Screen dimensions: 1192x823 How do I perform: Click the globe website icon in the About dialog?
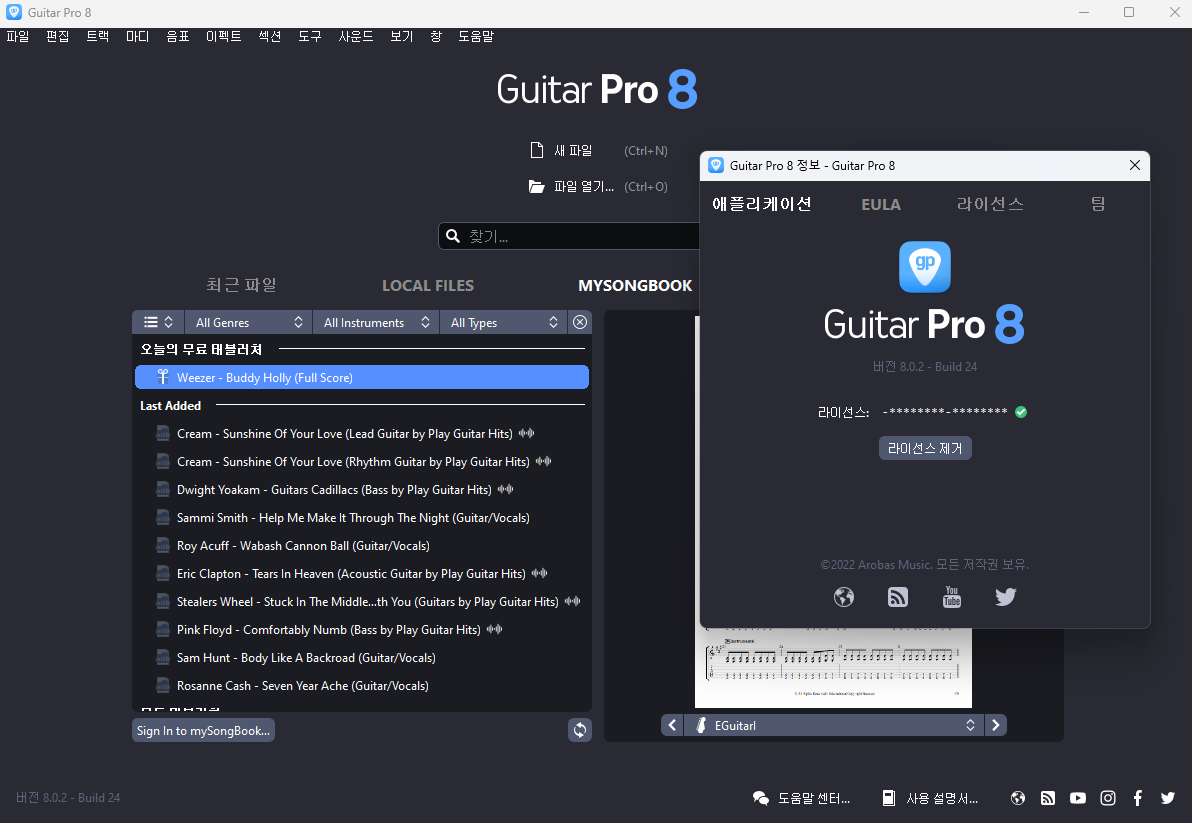[x=844, y=597]
